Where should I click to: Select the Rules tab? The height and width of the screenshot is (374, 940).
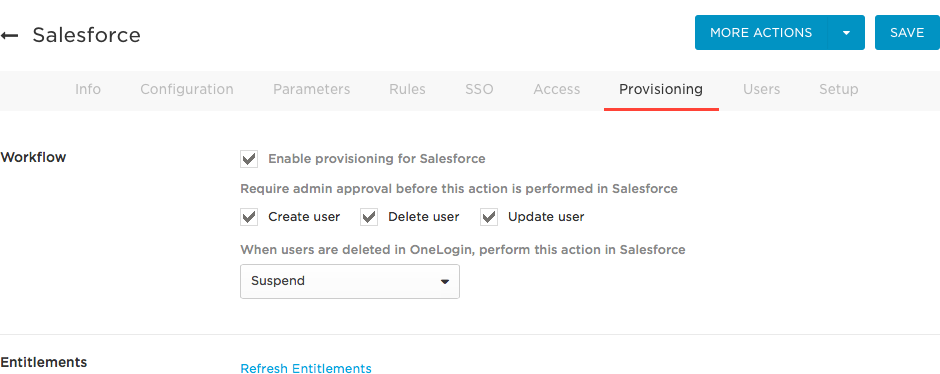(x=407, y=89)
